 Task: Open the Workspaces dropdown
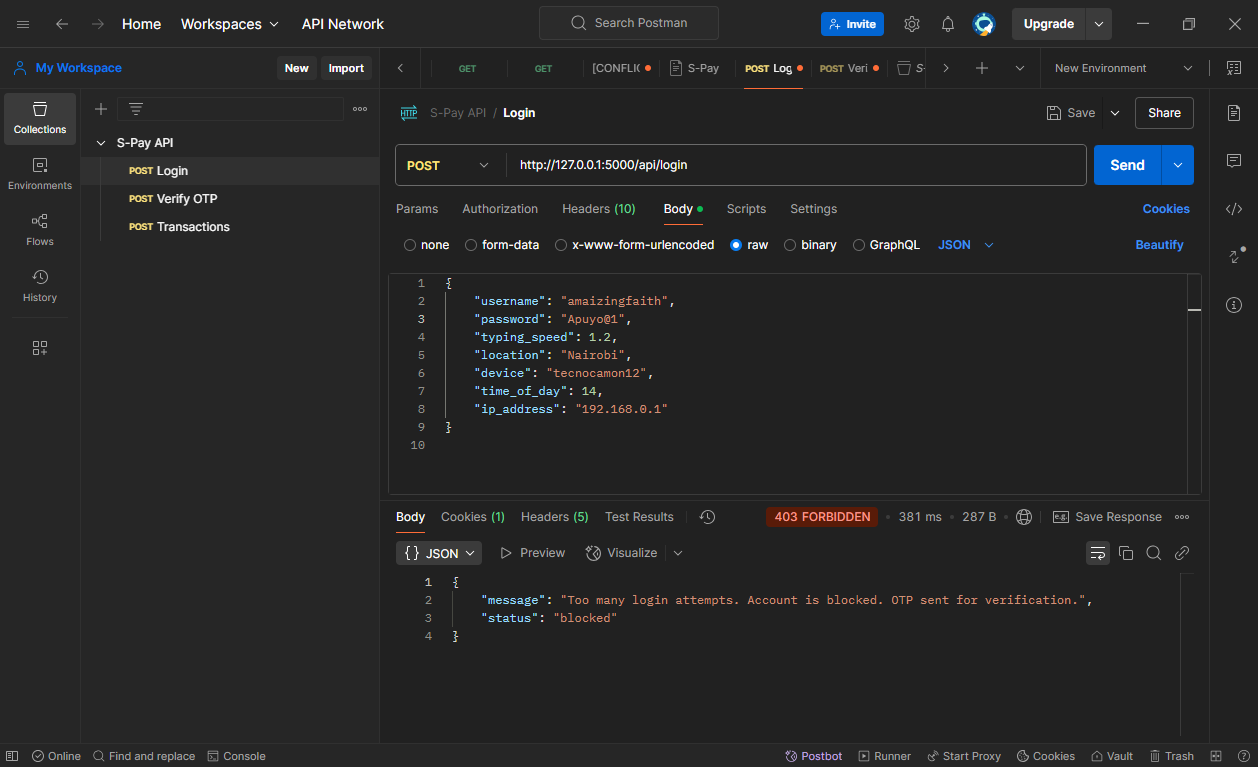231,24
